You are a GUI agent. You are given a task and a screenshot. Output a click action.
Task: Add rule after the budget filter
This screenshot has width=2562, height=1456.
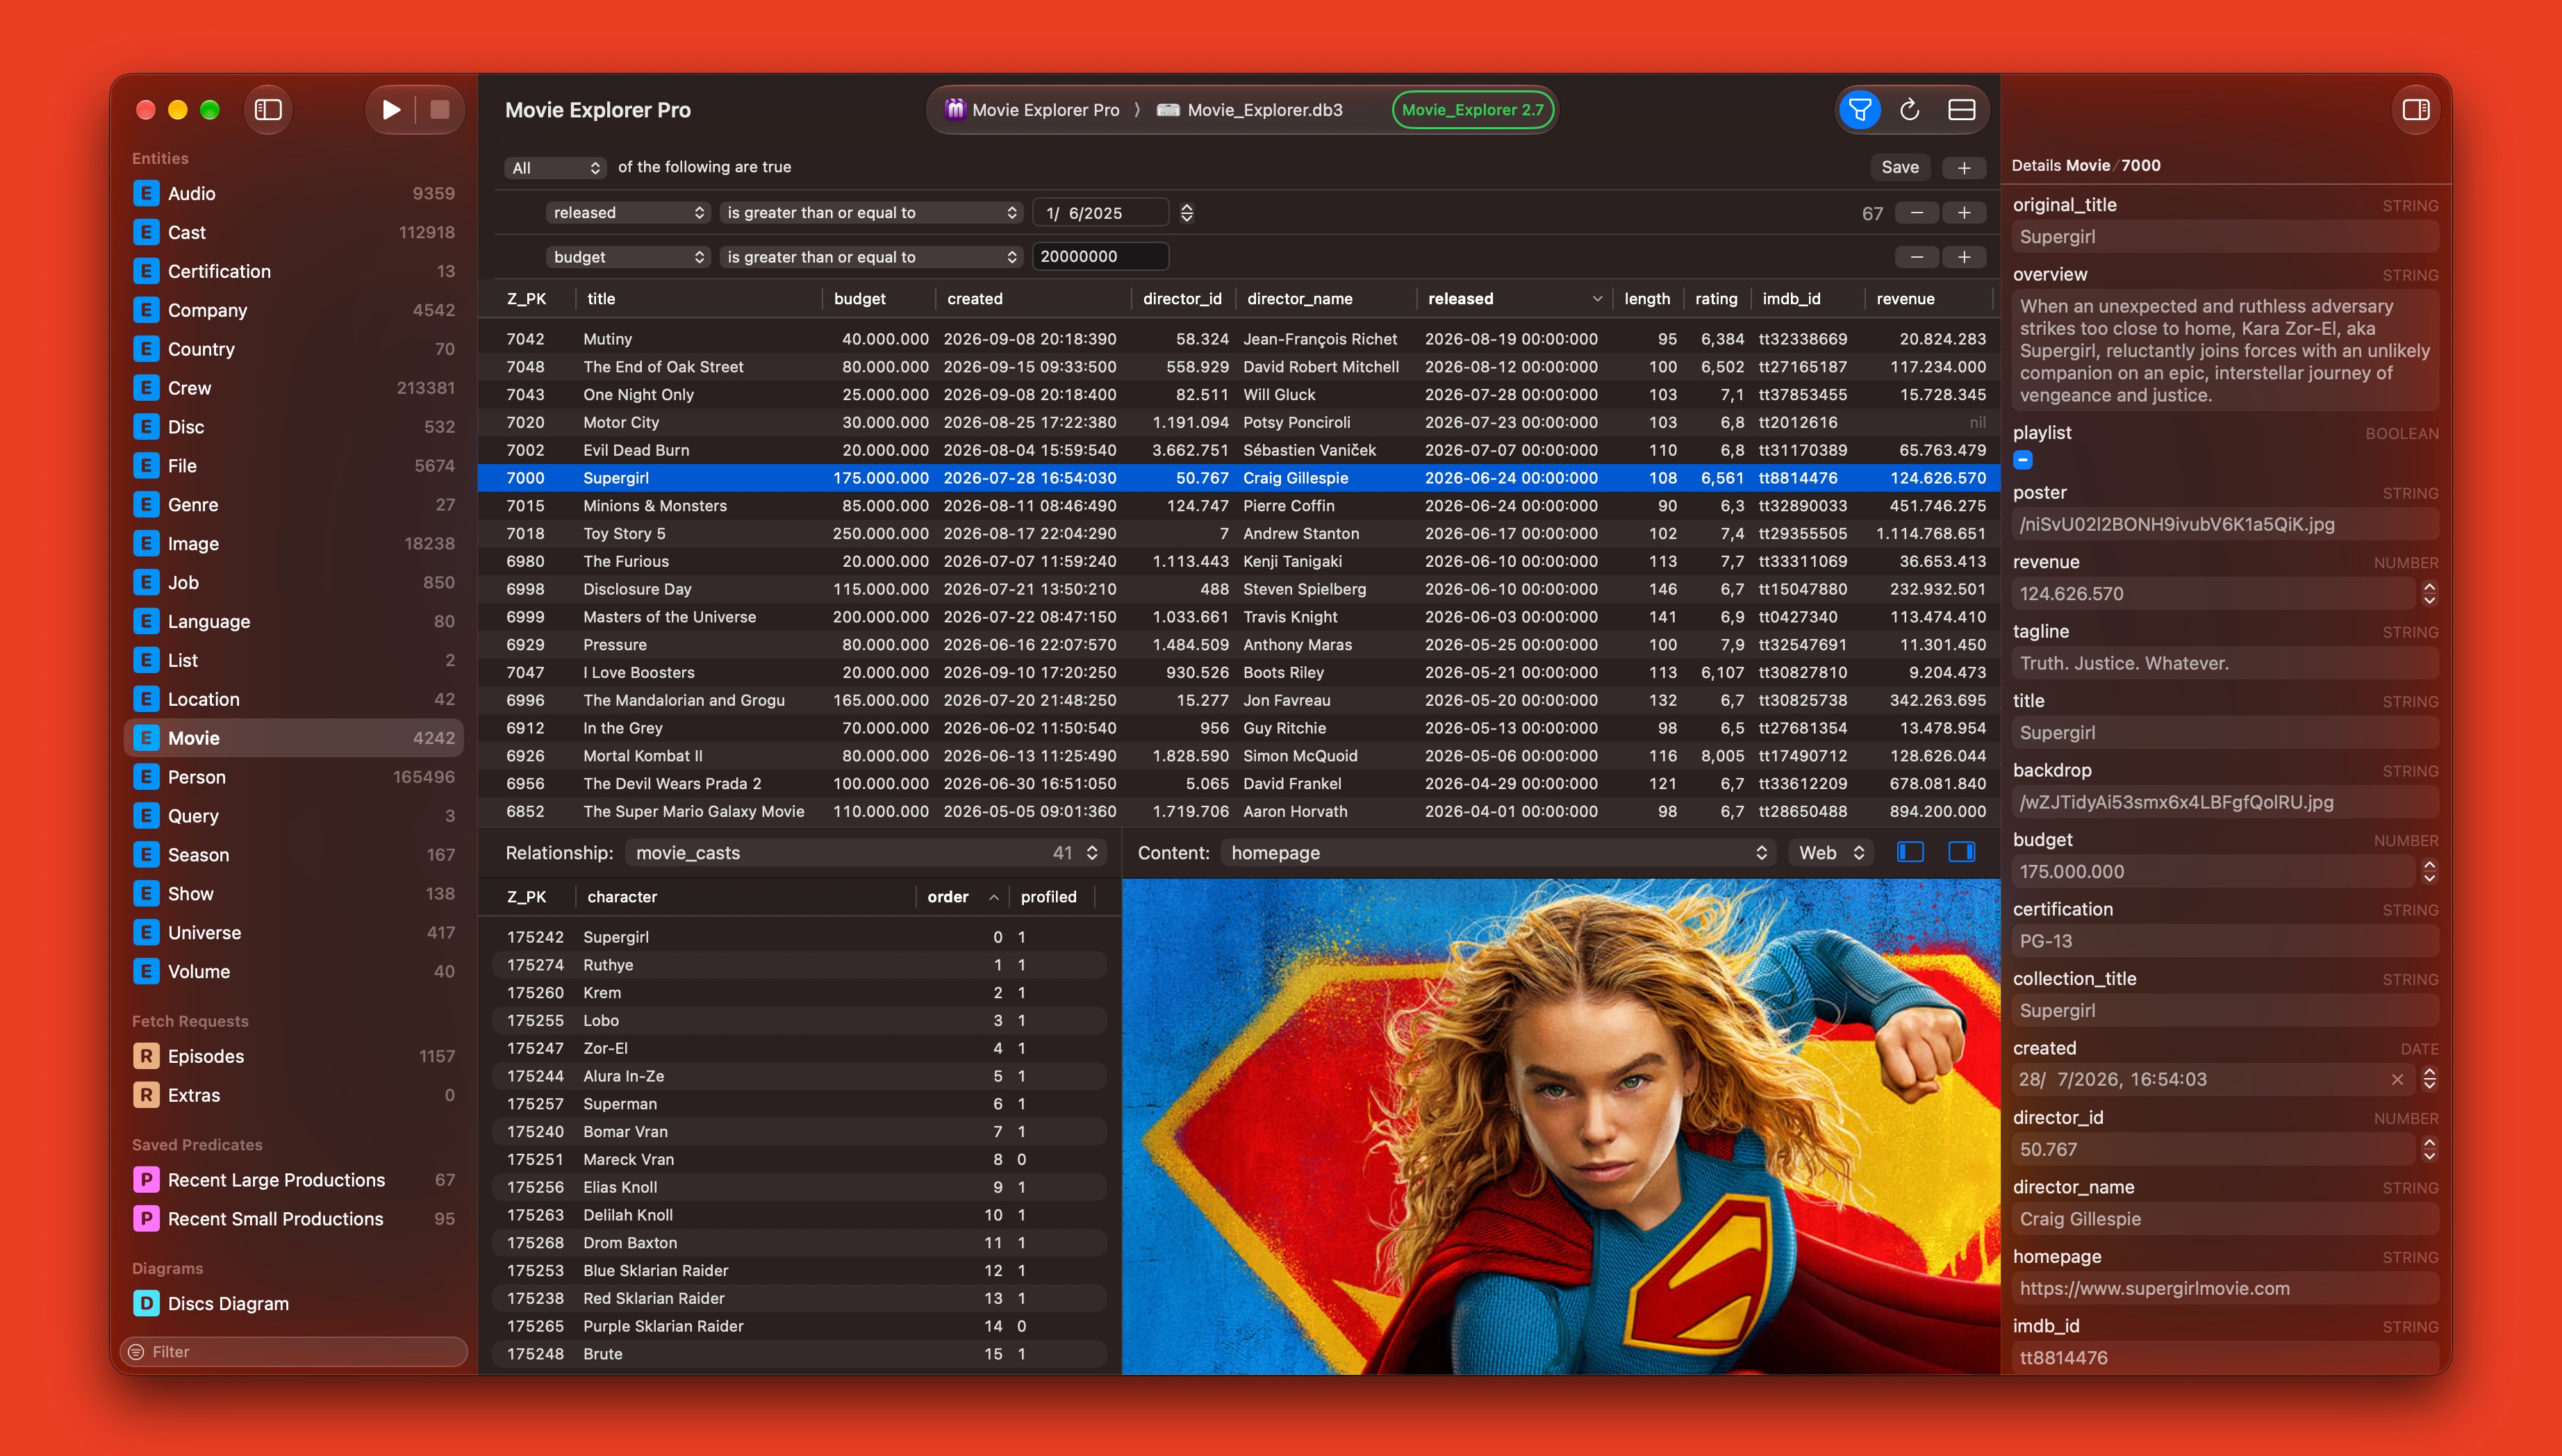[1963, 257]
